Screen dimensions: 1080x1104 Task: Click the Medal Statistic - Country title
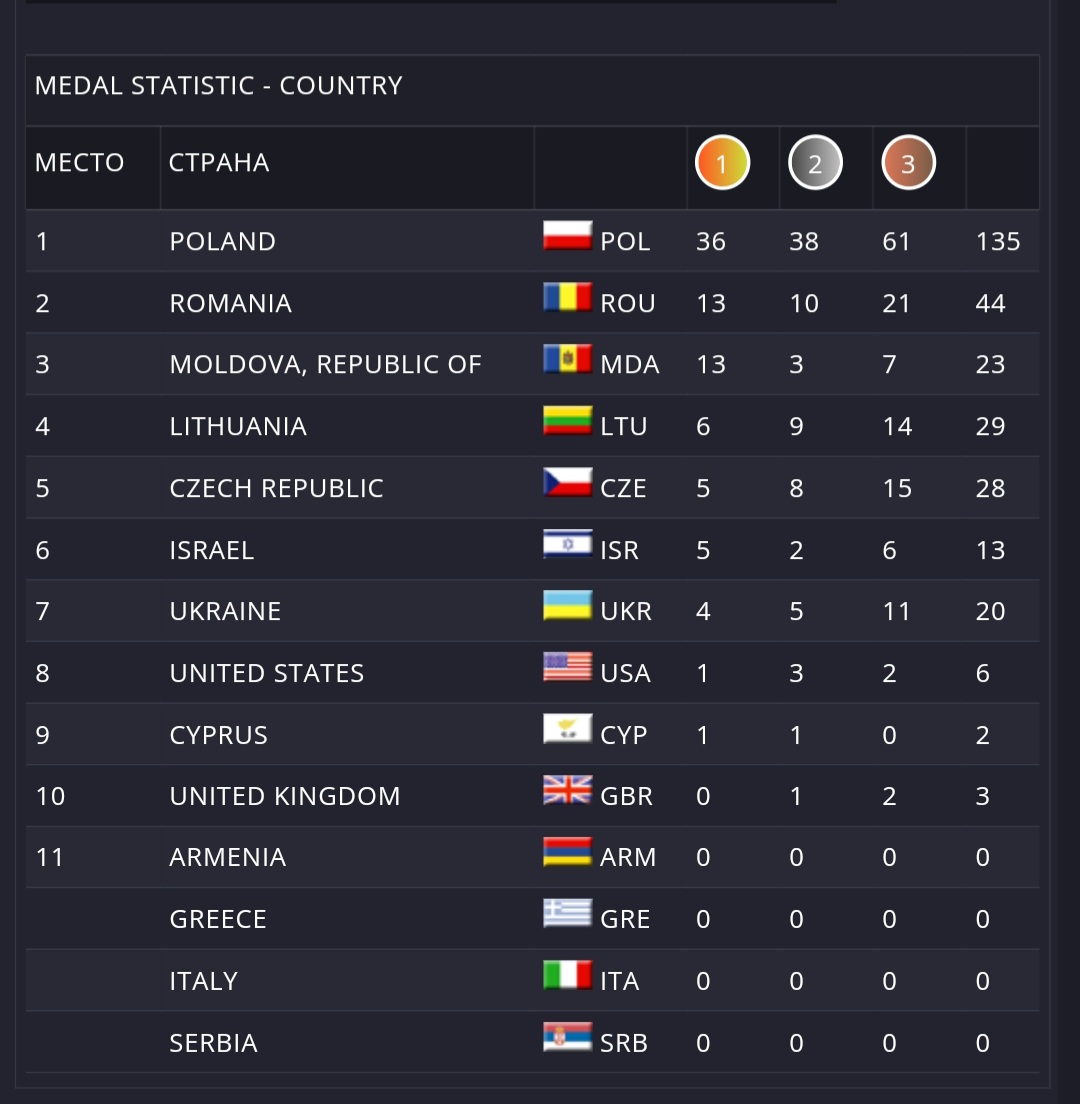[218, 86]
